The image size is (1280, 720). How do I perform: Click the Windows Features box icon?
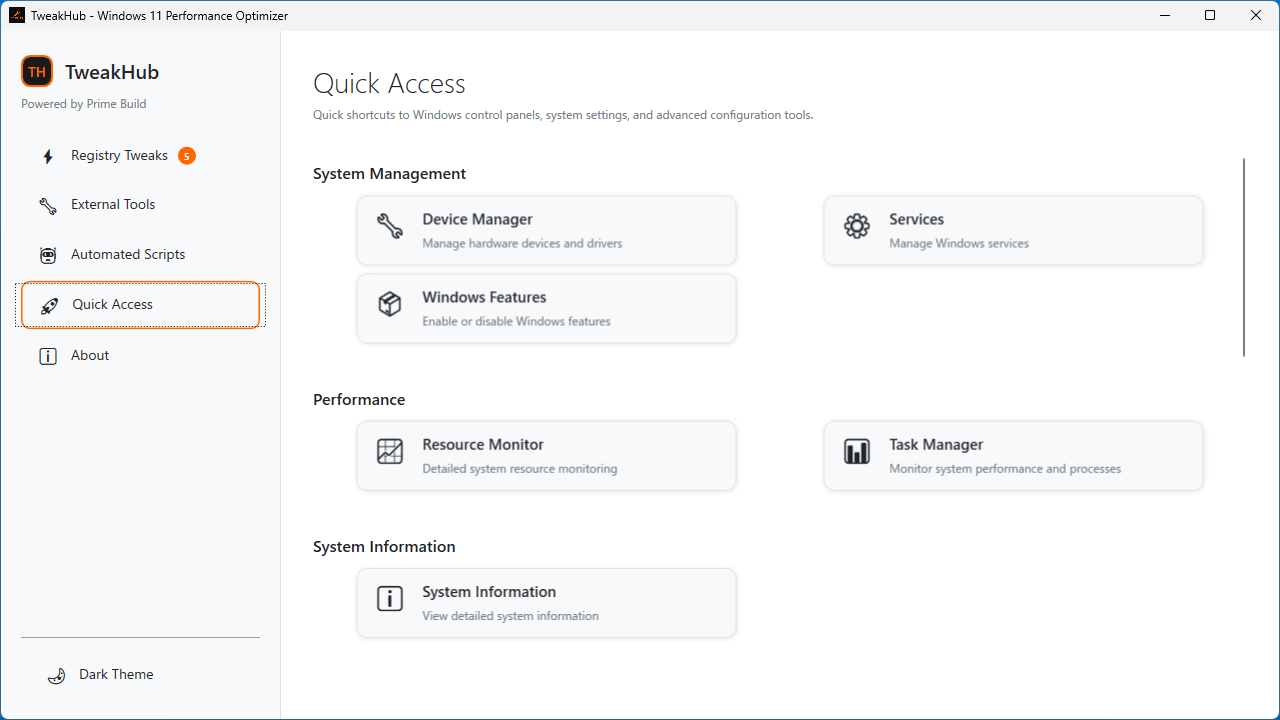click(390, 304)
